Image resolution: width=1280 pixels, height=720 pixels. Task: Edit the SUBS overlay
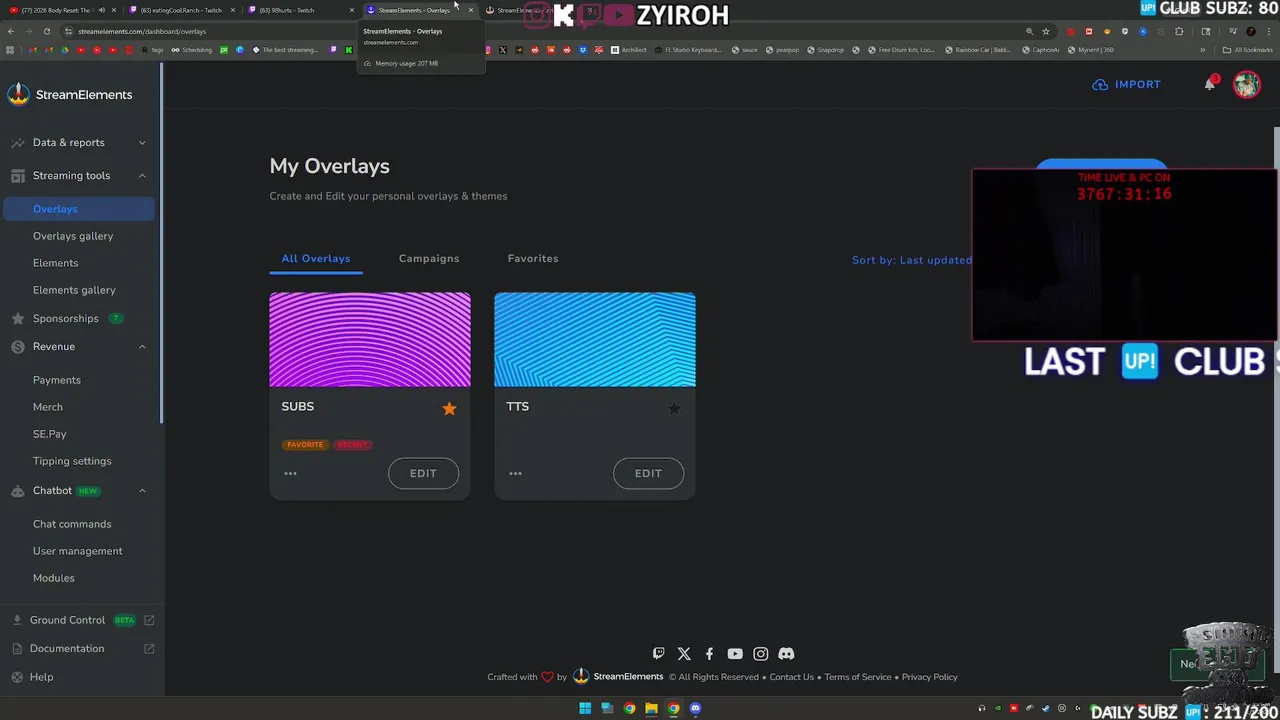point(423,473)
